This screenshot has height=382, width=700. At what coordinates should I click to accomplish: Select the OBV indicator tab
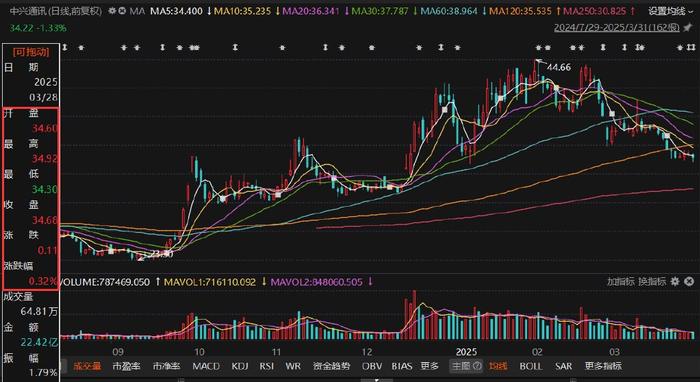tap(372, 366)
